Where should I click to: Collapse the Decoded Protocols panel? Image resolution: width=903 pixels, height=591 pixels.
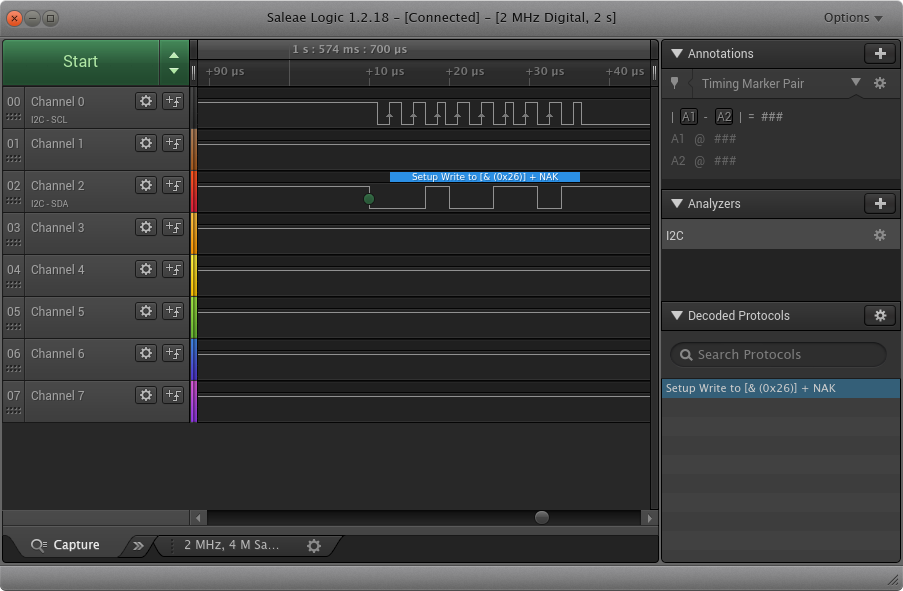click(x=677, y=316)
